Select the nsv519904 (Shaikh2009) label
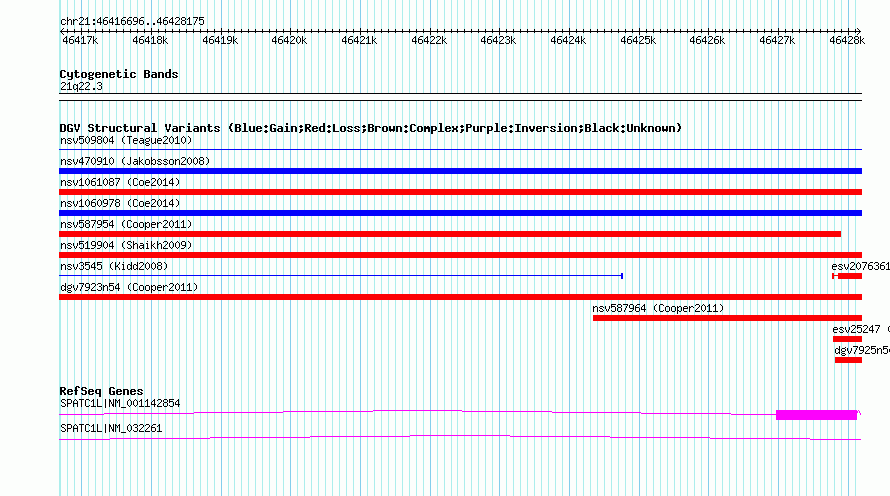 [x=126, y=245]
